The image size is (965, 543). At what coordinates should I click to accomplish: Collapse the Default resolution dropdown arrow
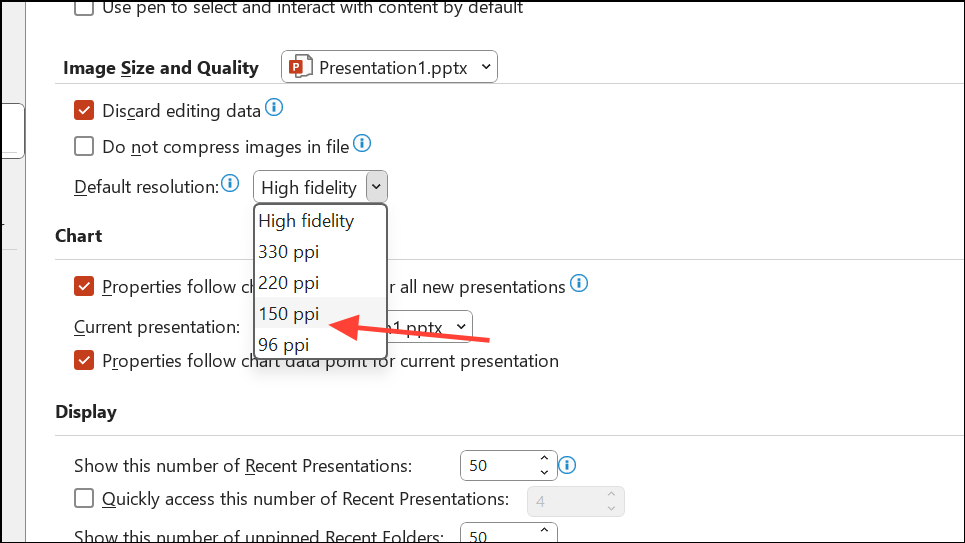point(376,187)
